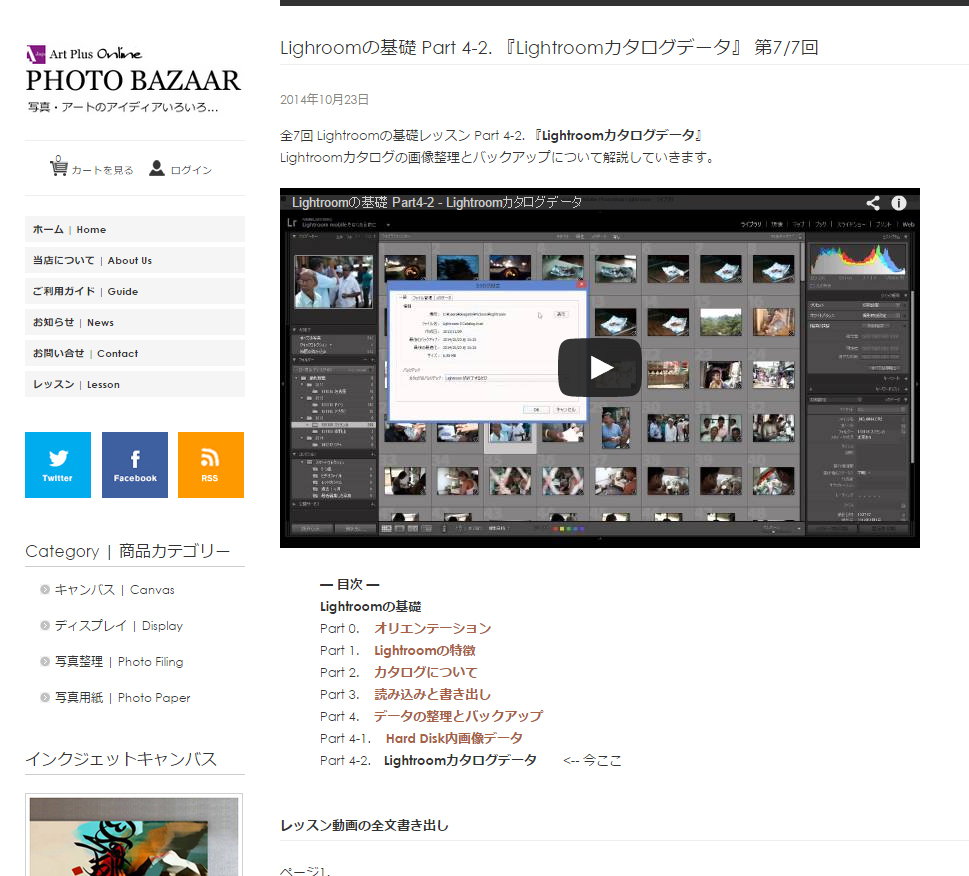Click bullet icon beside Photo Paper
Viewport: 969px width, 876px height.
pyautogui.click(x=45, y=697)
